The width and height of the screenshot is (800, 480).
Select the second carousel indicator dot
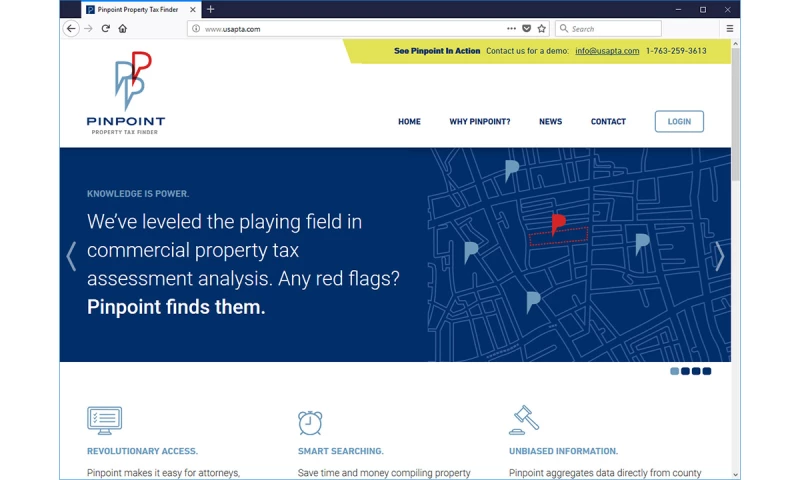pos(685,371)
